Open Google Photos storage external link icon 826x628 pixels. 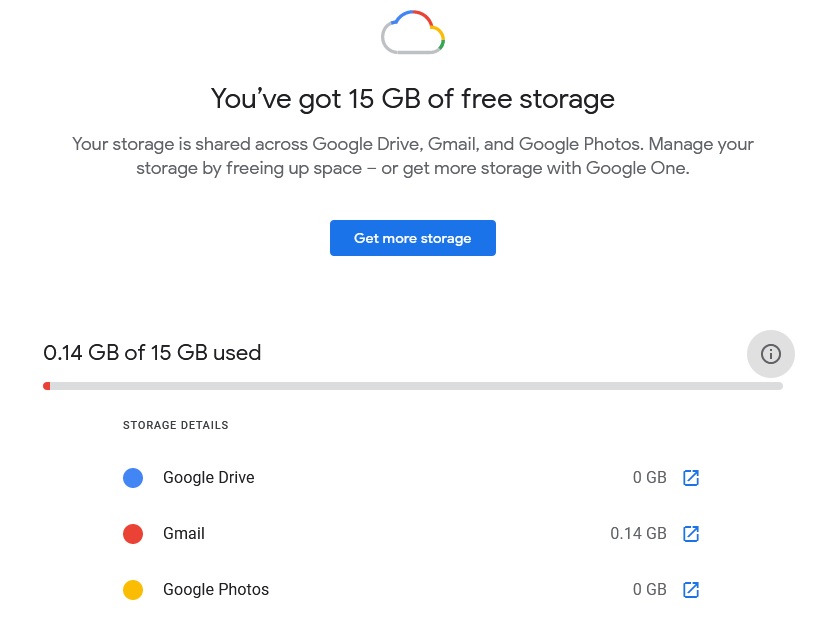coord(691,590)
